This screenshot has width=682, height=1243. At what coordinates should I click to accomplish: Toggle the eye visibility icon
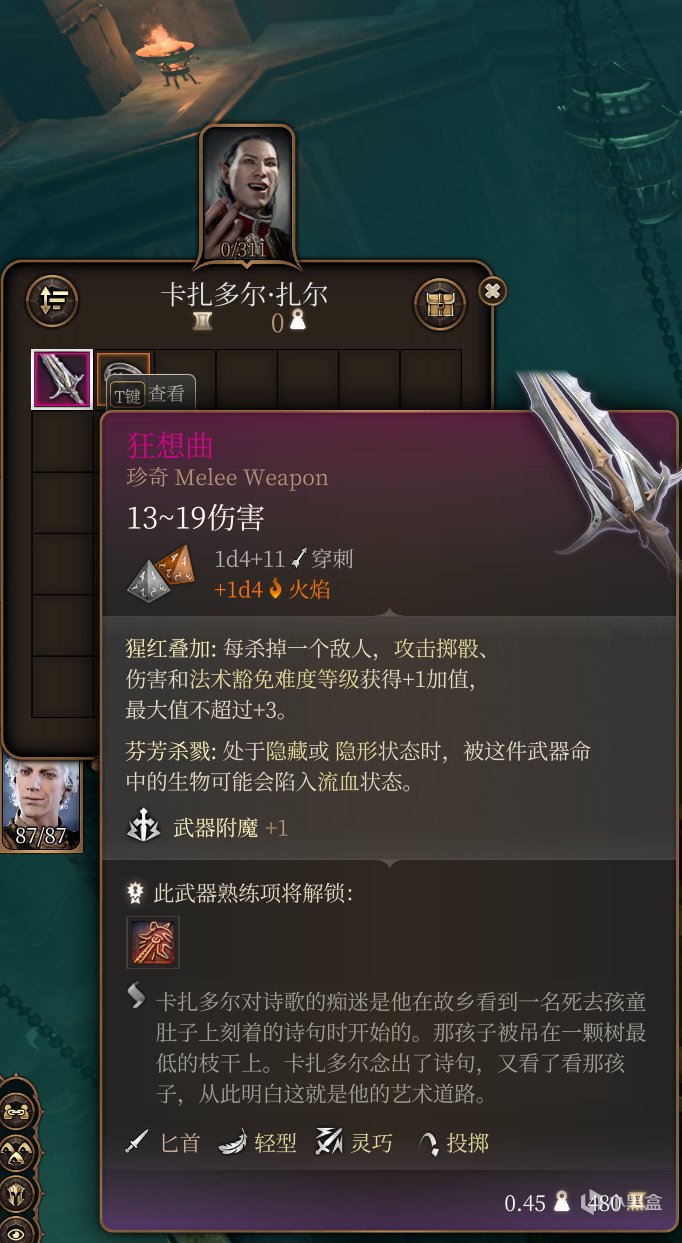(x=18, y=1230)
